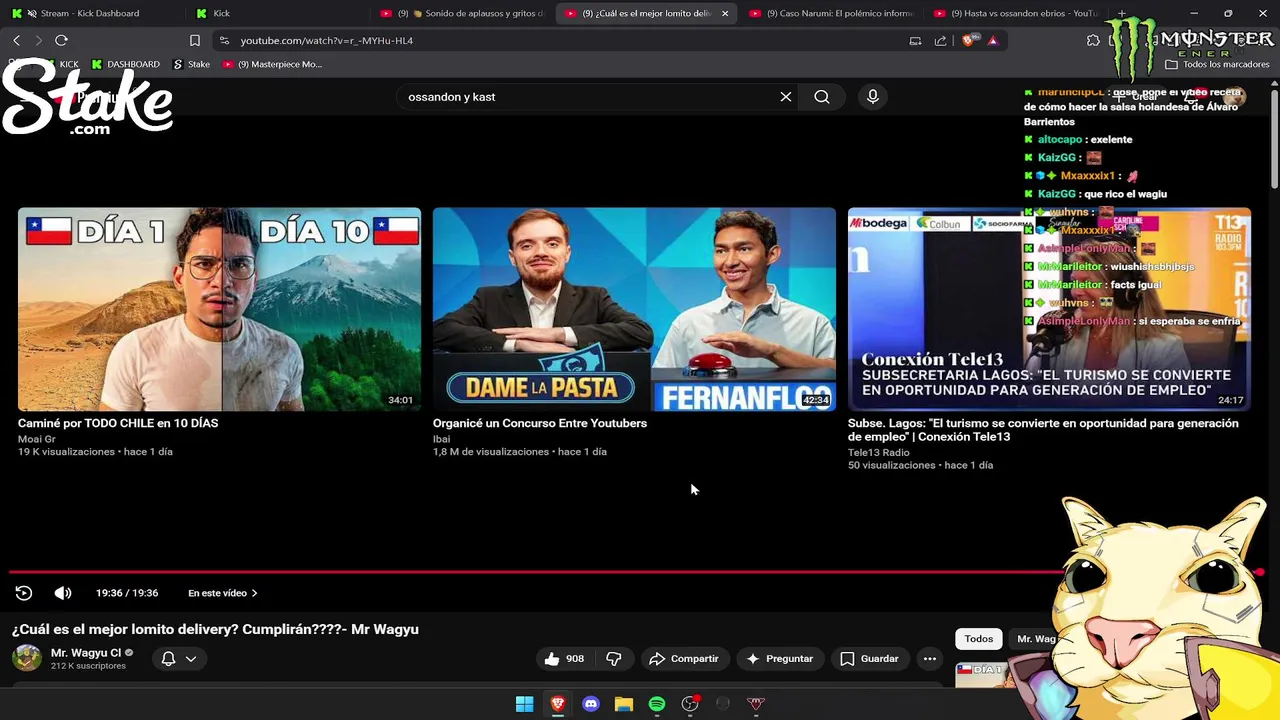The height and width of the screenshot is (720, 1280).
Task: Mute the video with the speaker icon
Action: 63,593
